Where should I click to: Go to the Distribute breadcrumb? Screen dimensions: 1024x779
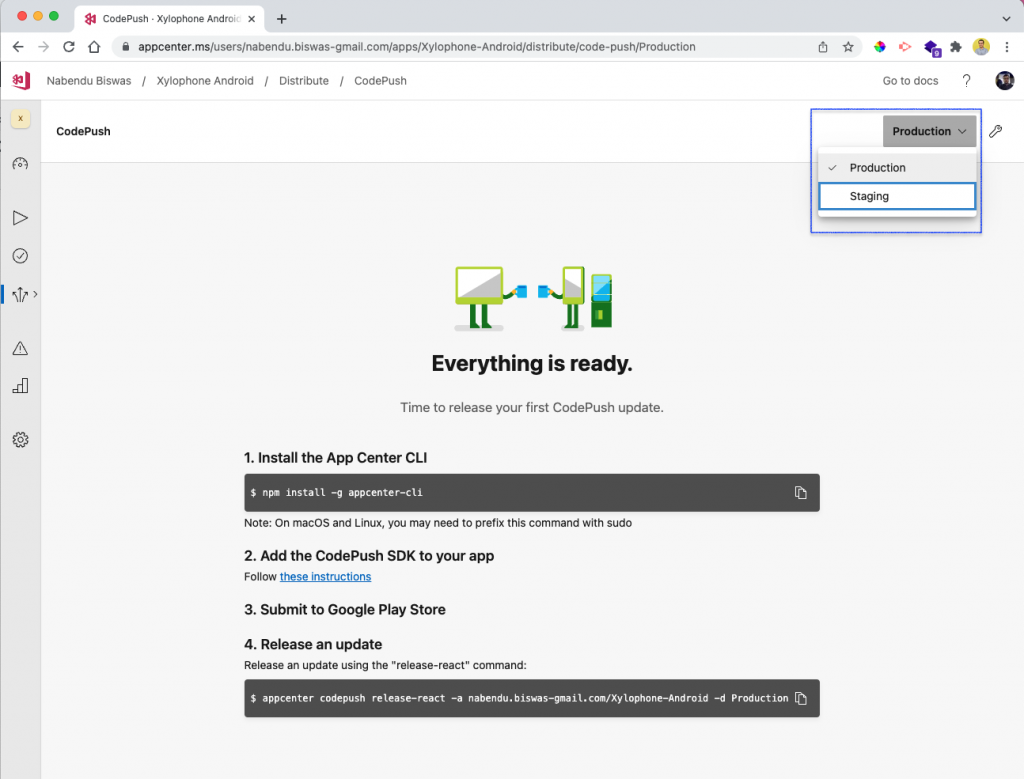pos(304,80)
